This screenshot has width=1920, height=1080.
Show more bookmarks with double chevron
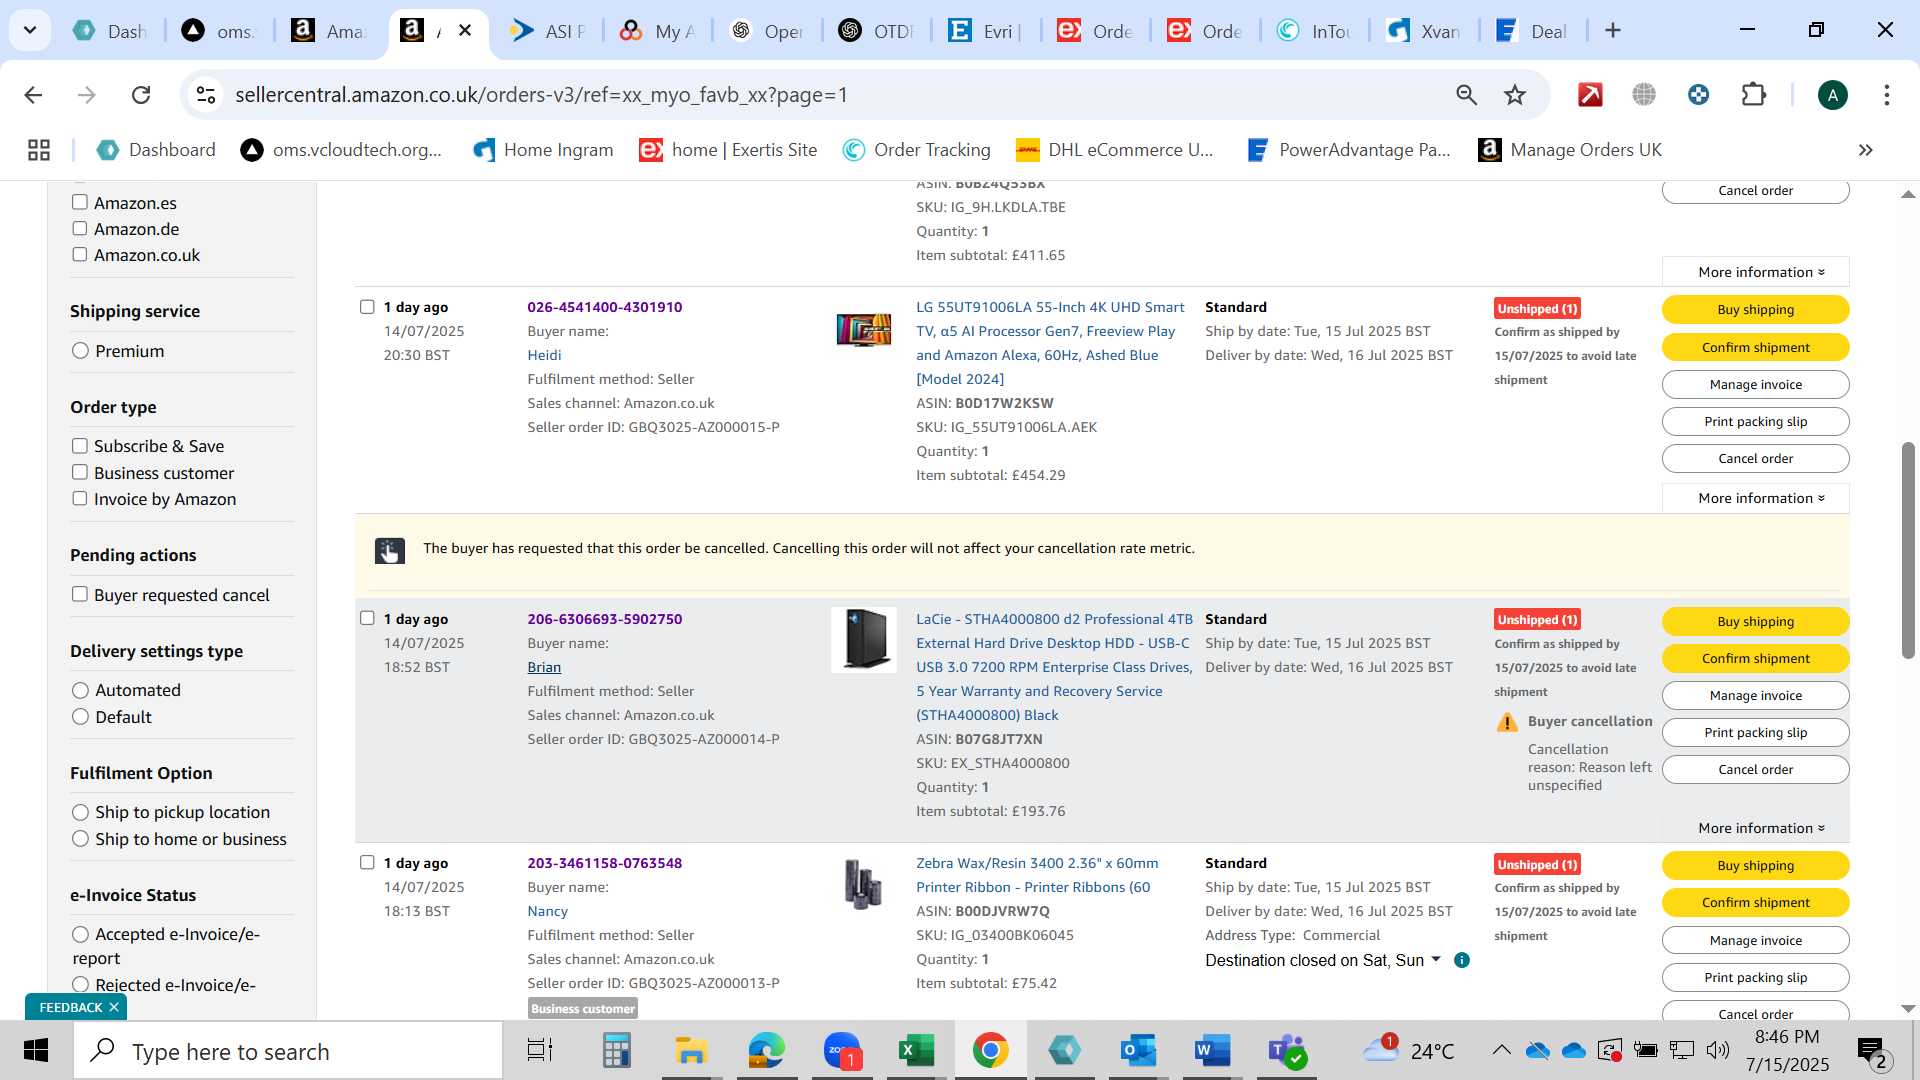(x=1865, y=150)
